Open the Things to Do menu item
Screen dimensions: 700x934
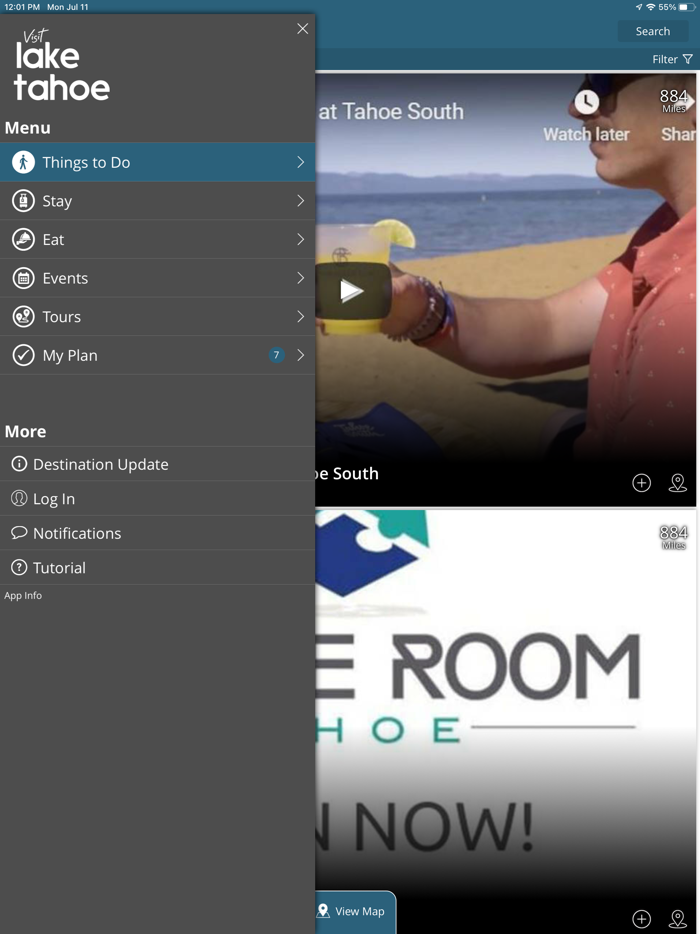pyautogui.click(x=157, y=162)
